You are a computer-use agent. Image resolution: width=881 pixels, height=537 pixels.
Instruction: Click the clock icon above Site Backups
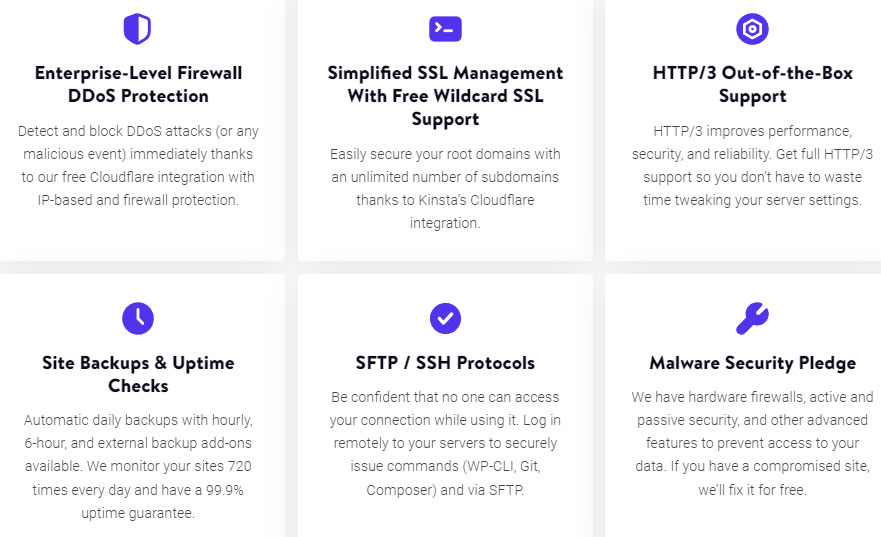[138, 318]
